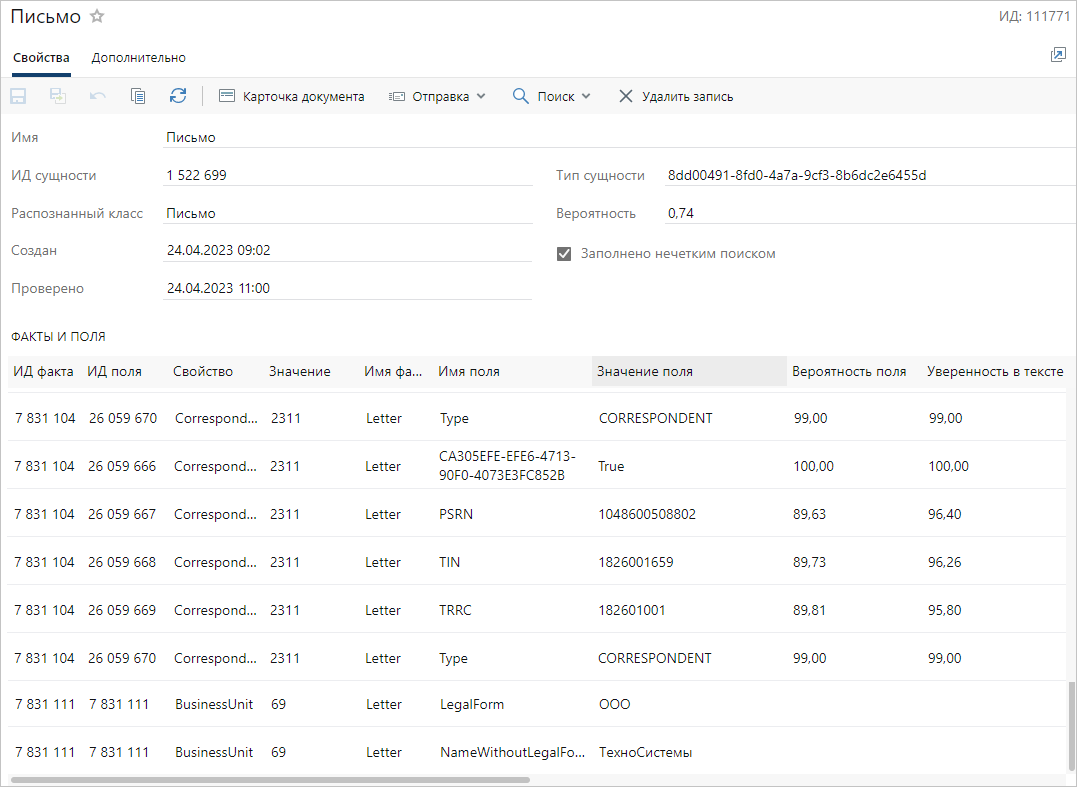The image size is (1077, 787).
Task: Click the Вероятность field with 0,74
Action: [x=860, y=213]
